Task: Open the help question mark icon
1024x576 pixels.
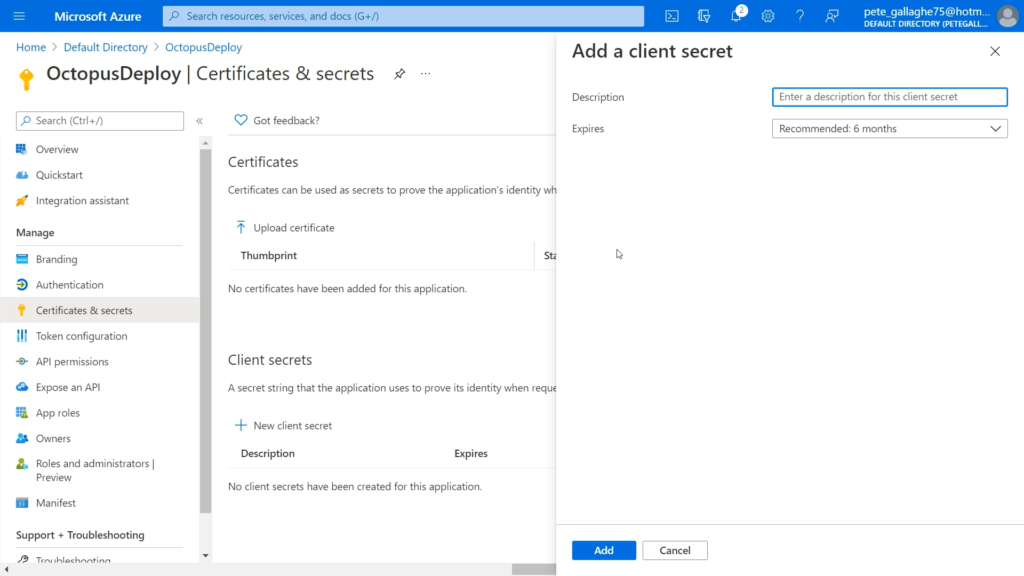Action: tap(799, 16)
